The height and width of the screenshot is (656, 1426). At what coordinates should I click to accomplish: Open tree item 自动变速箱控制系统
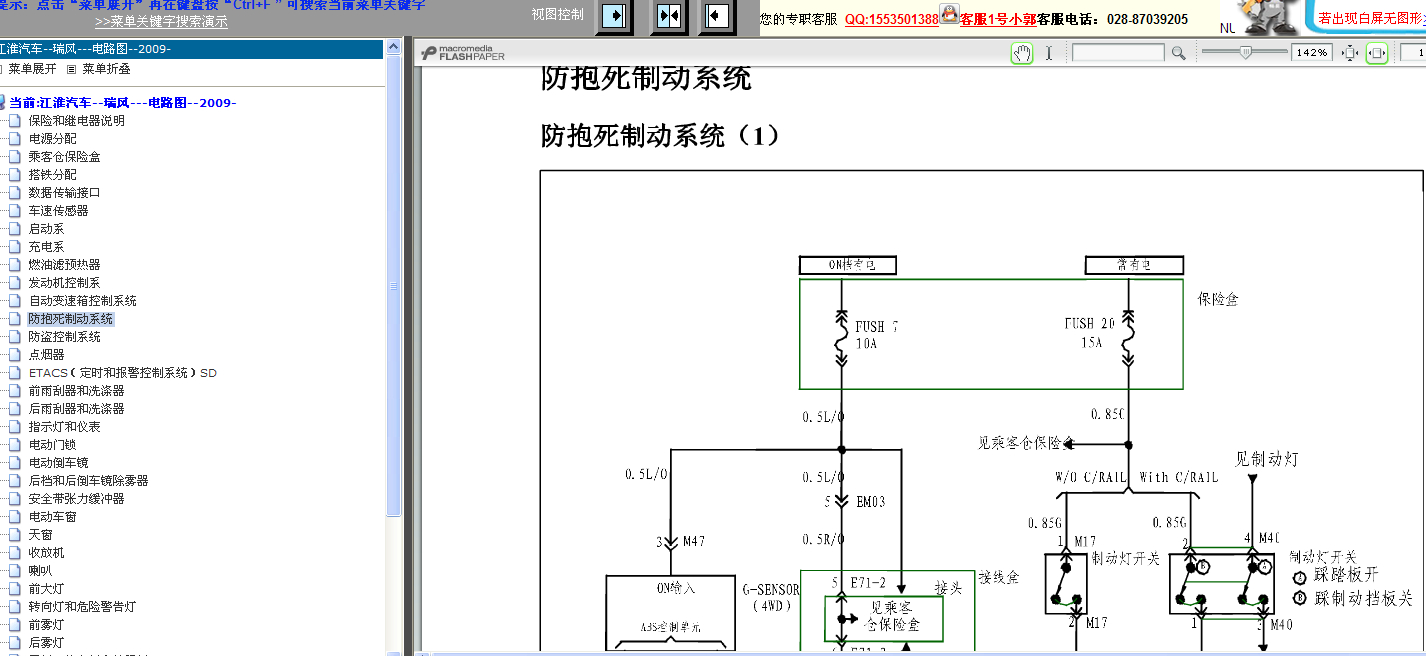click(x=82, y=300)
